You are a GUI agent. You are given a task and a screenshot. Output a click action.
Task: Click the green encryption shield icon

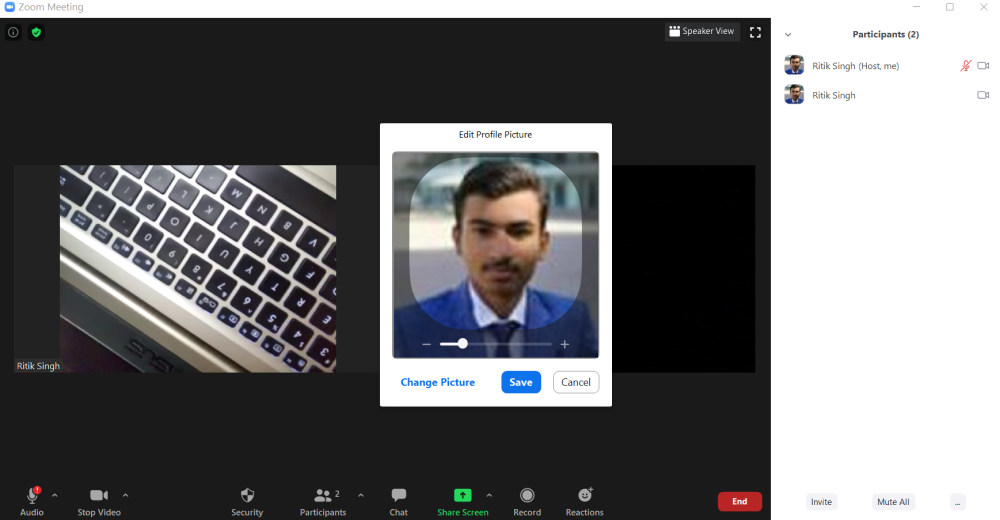click(x=36, y=32)
